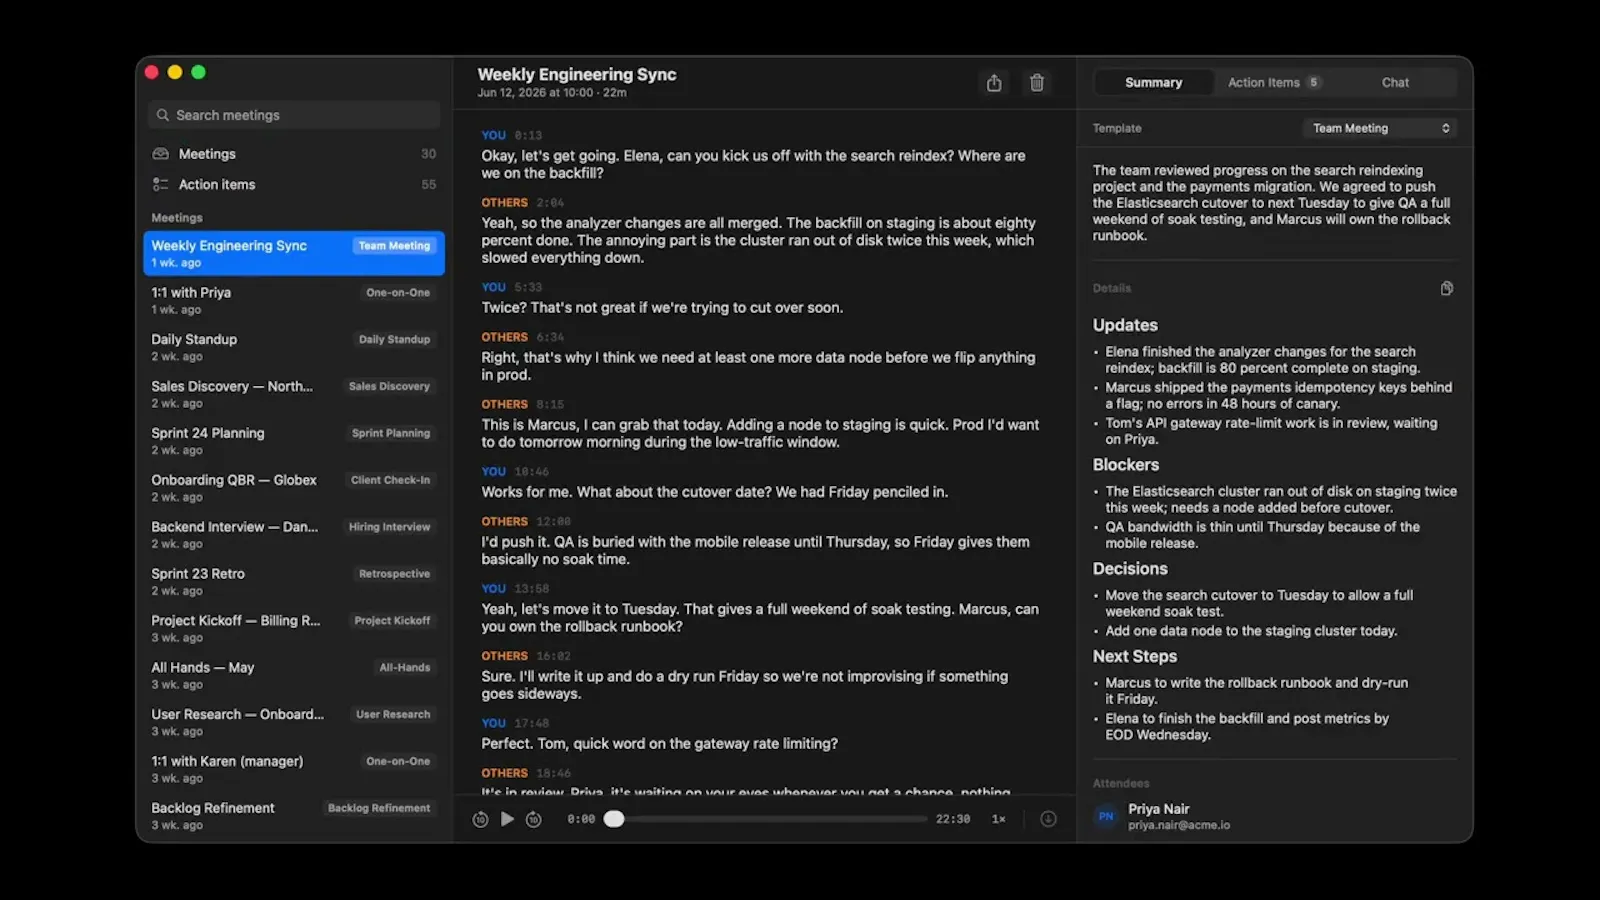Click the skip-forward playback icon
The image size is (1600, 900).
point(534,819)
